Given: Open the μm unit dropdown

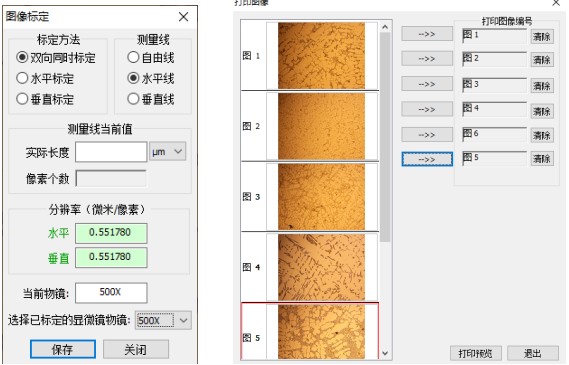Looking at the screenshot, I should coord(168,151).
